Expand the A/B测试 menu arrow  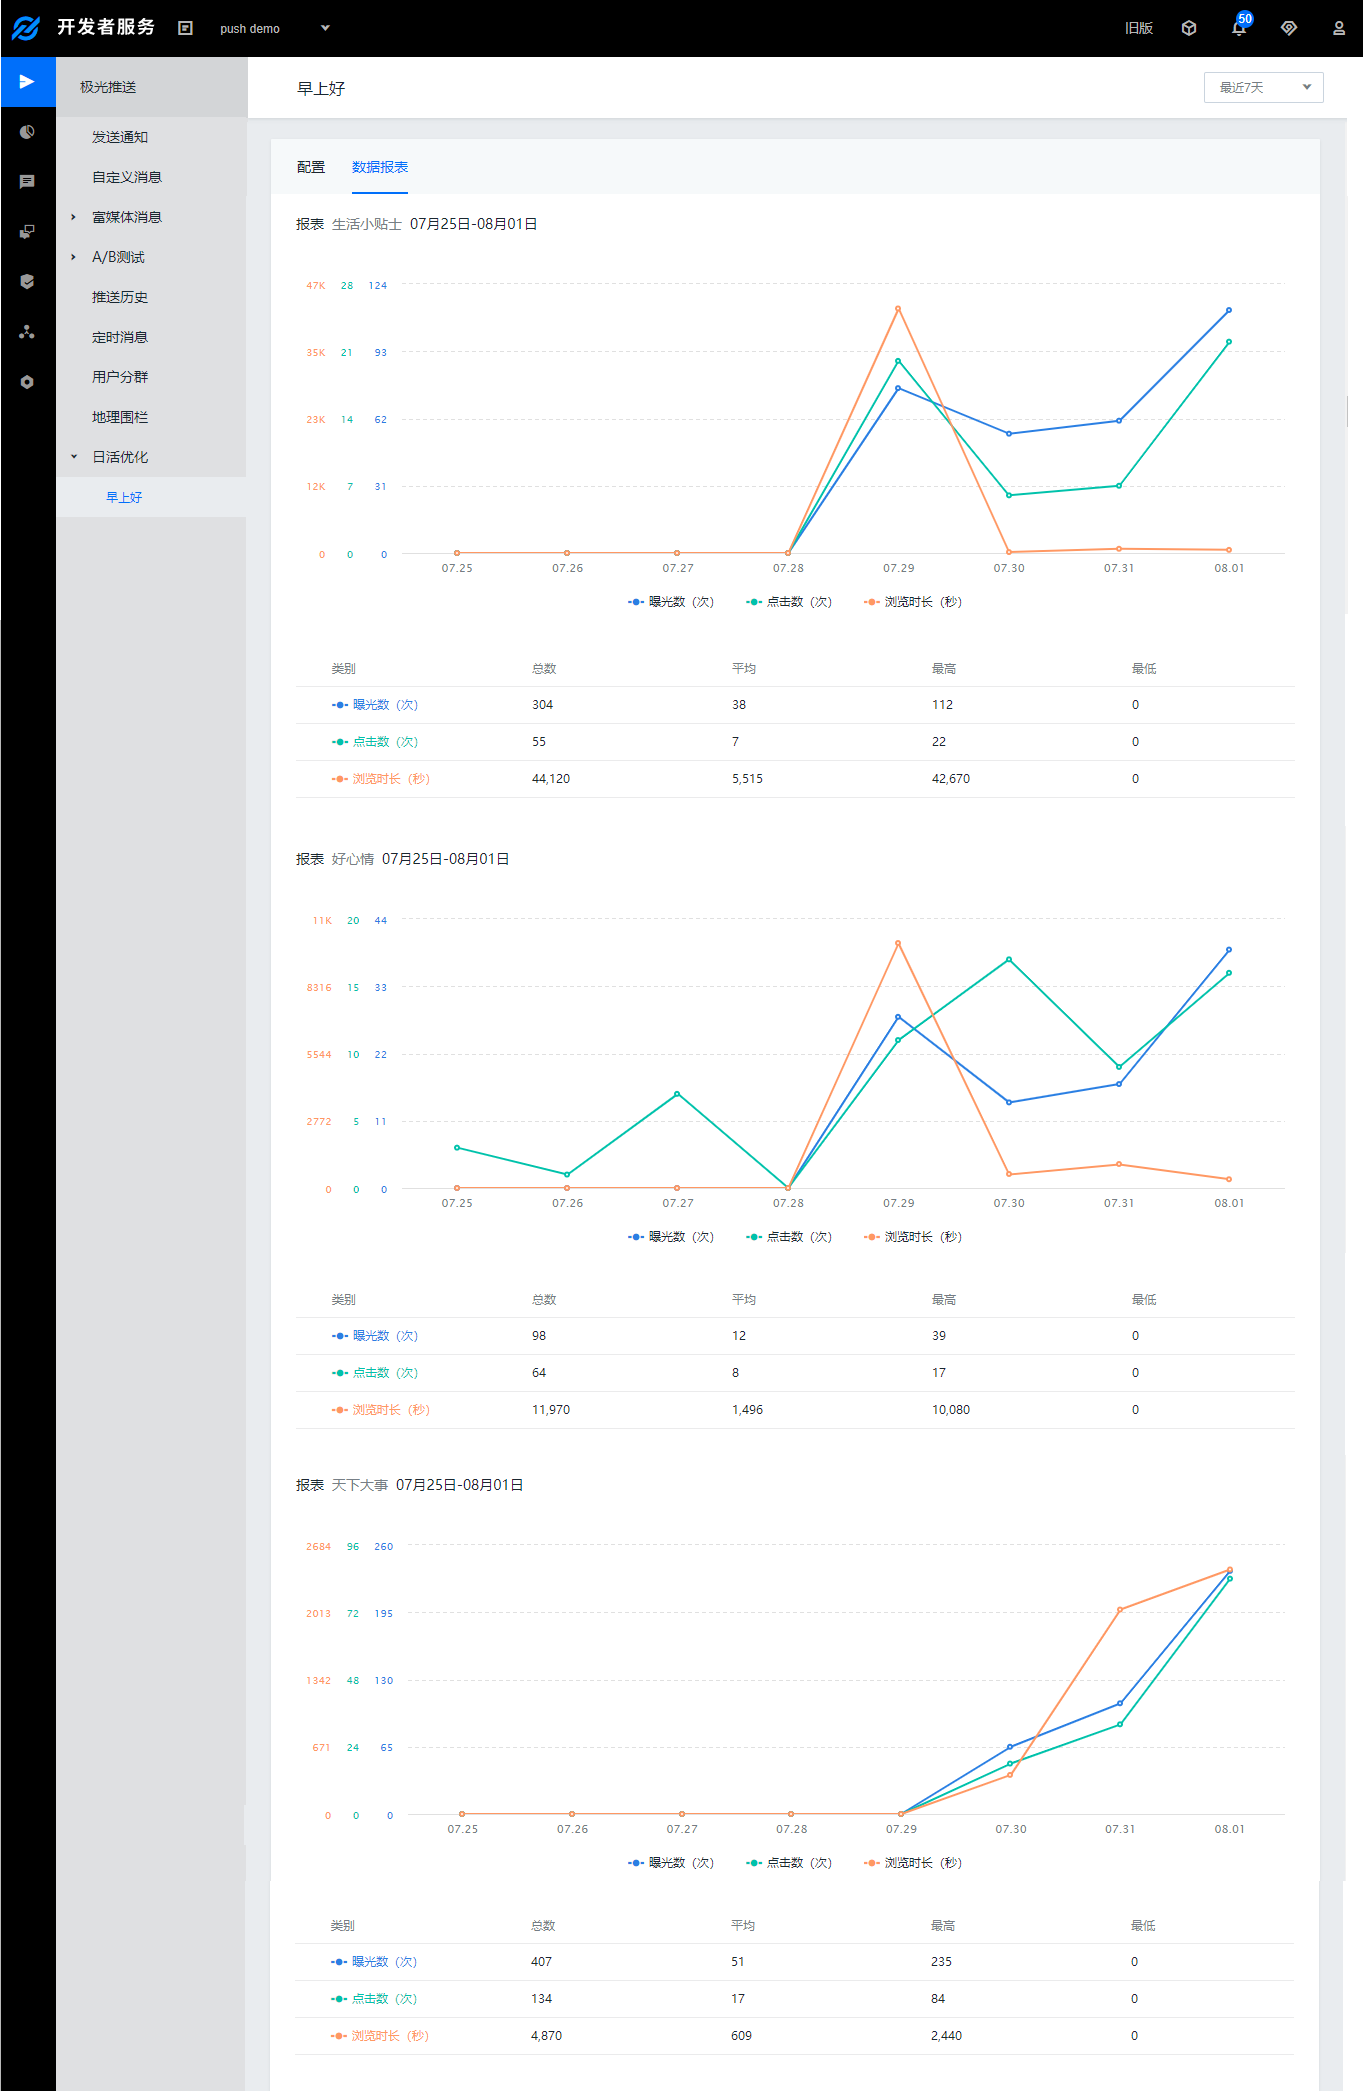coord(73,257)
